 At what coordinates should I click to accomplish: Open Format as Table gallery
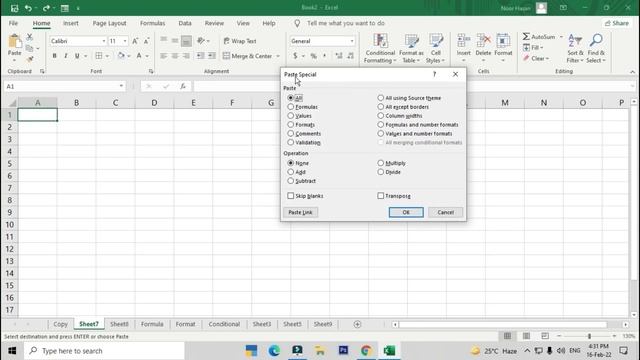(411, 49)
